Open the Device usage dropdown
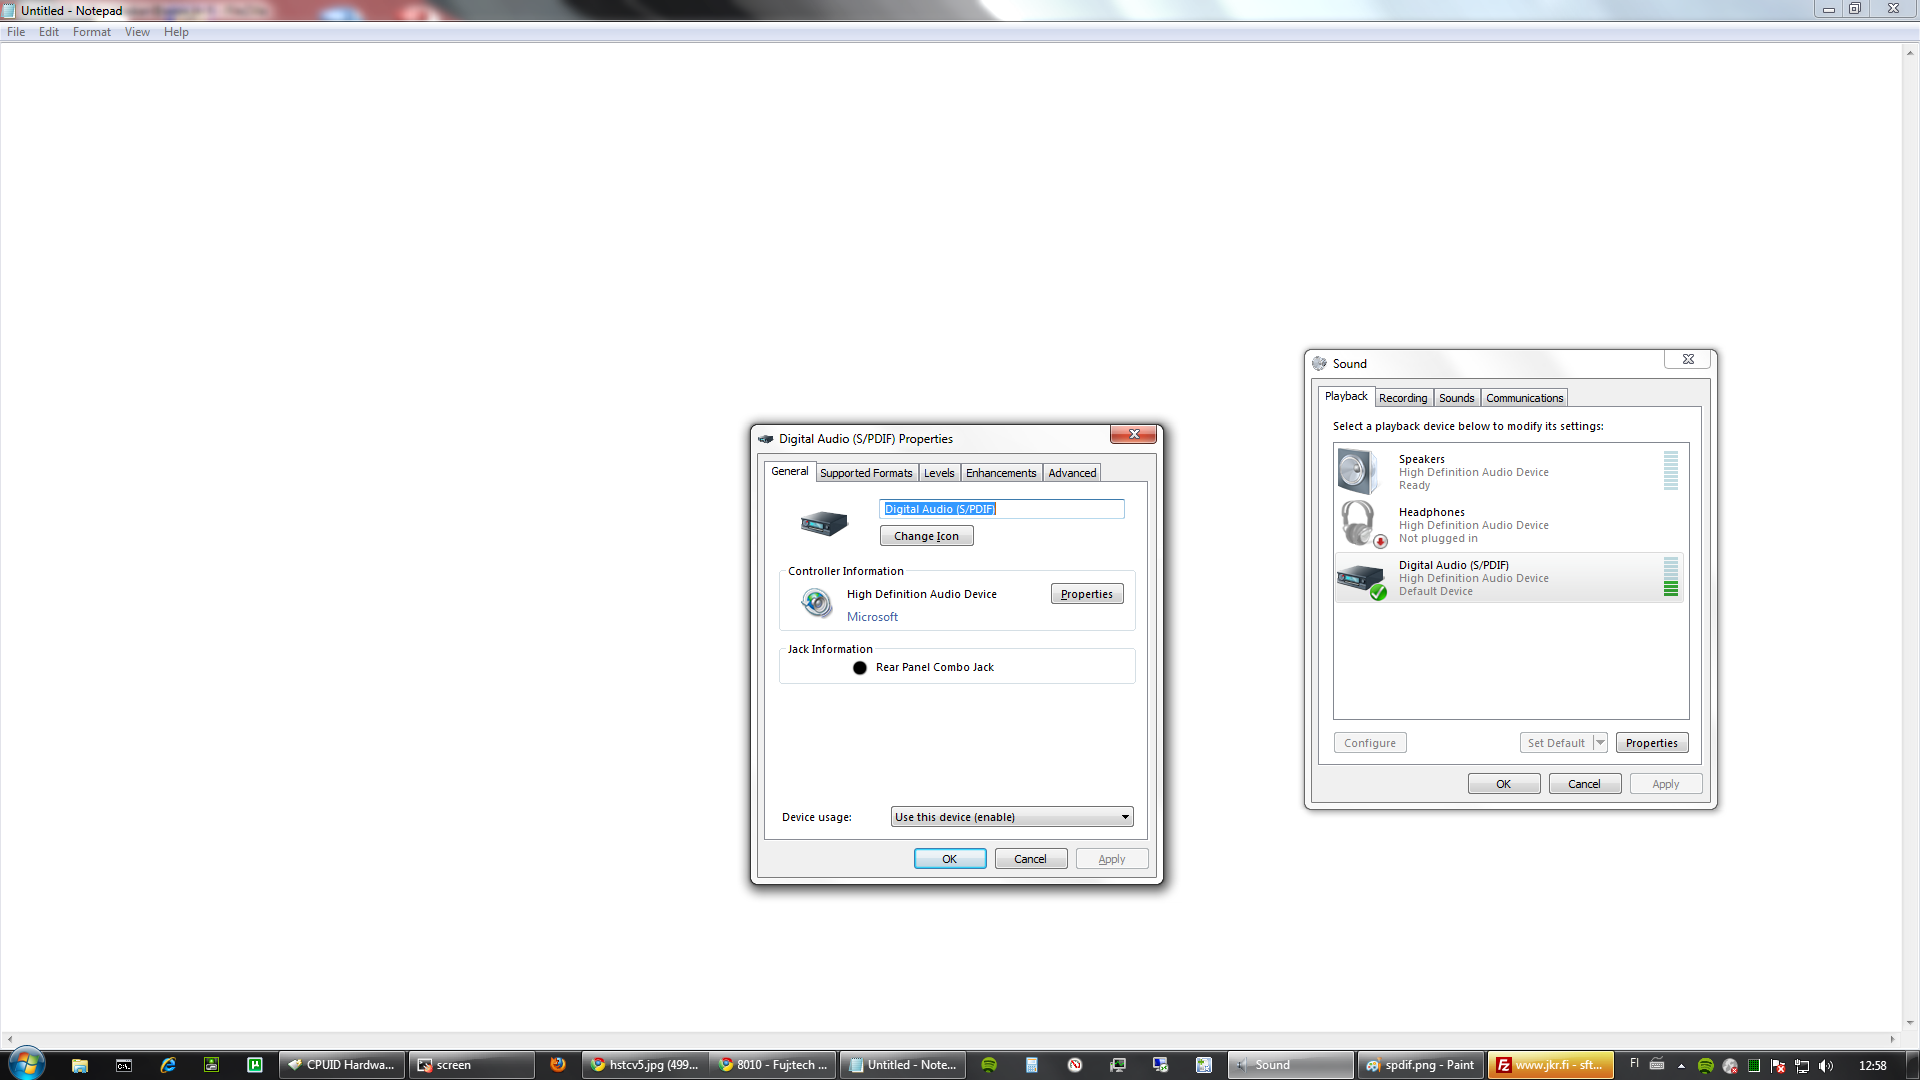The image size is (1920, 1080). coord(1012,817)
